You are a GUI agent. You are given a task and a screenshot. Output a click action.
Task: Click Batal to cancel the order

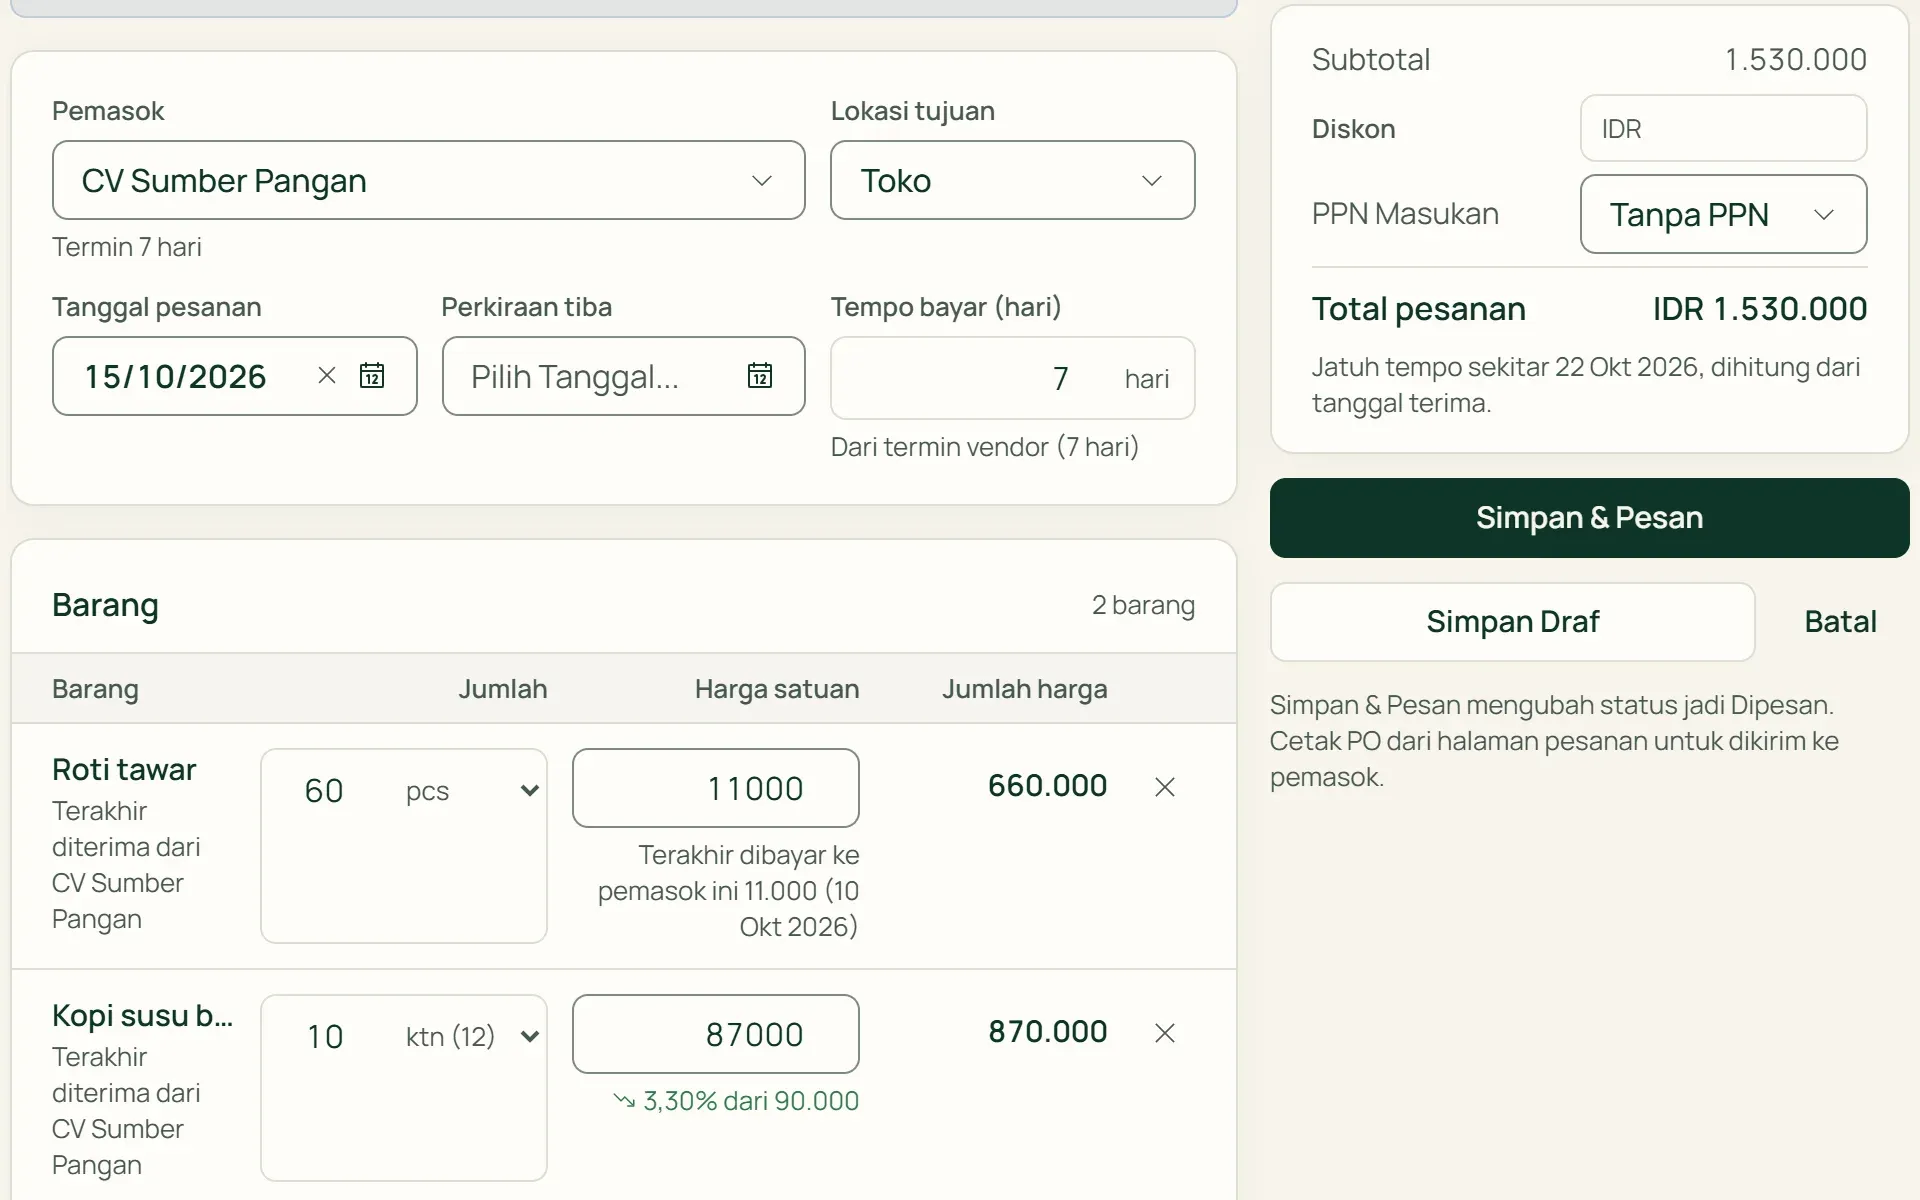pyautogui.click(x=1840, y=622)
